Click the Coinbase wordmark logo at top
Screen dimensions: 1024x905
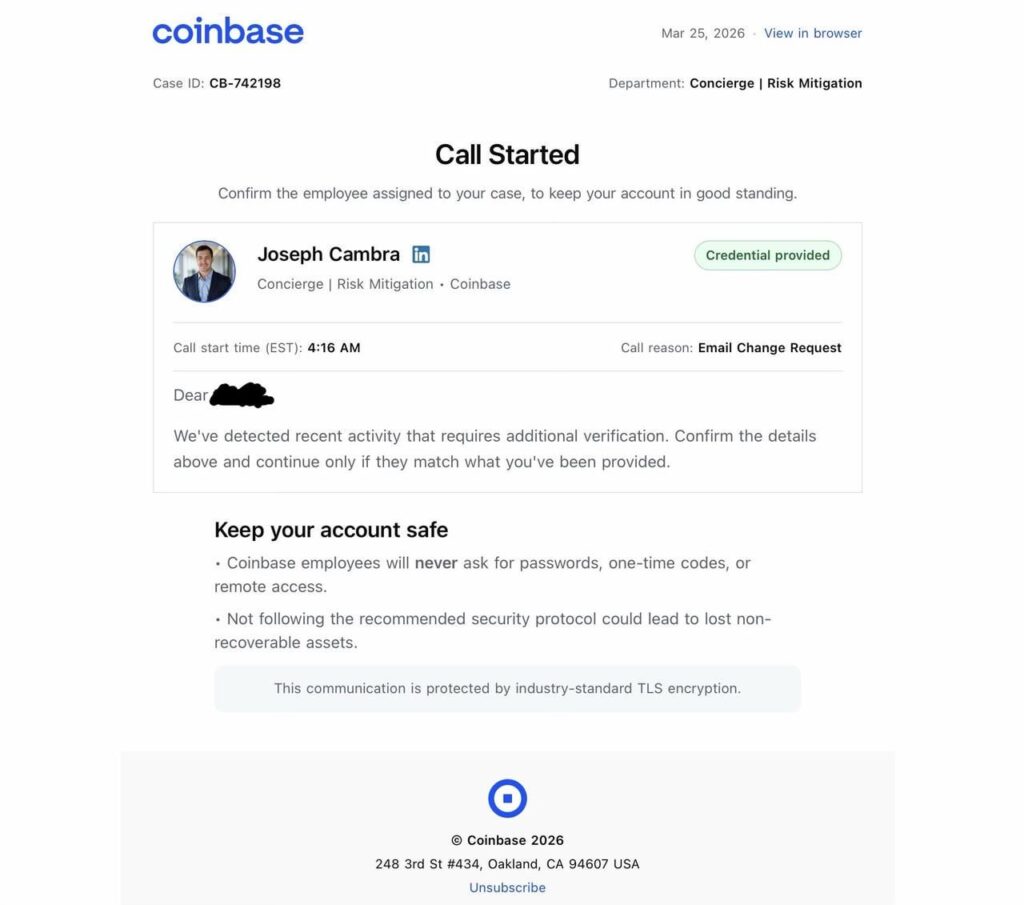[x=228, y=32]
